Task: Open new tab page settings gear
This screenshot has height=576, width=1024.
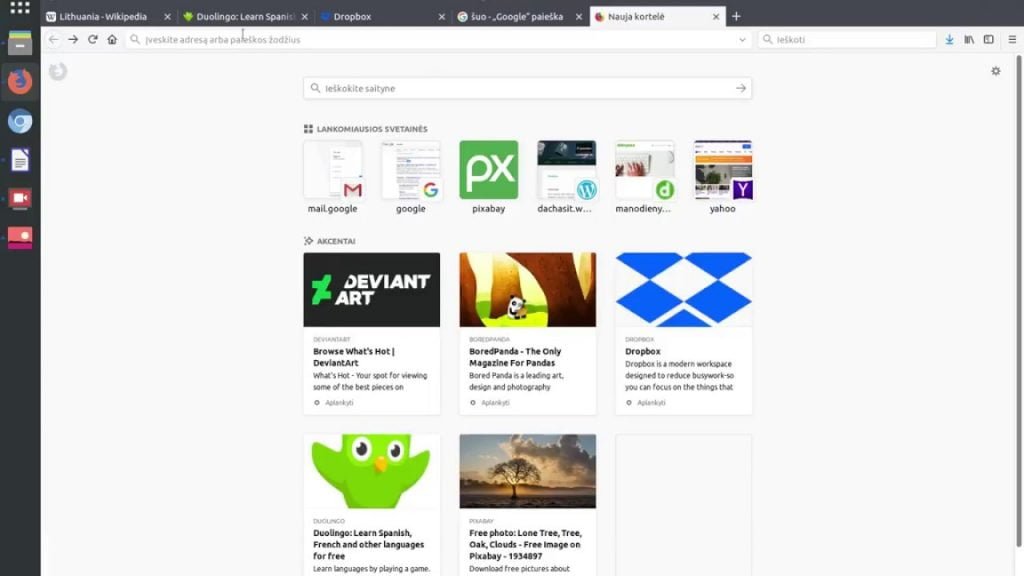Action: (996, 71)
